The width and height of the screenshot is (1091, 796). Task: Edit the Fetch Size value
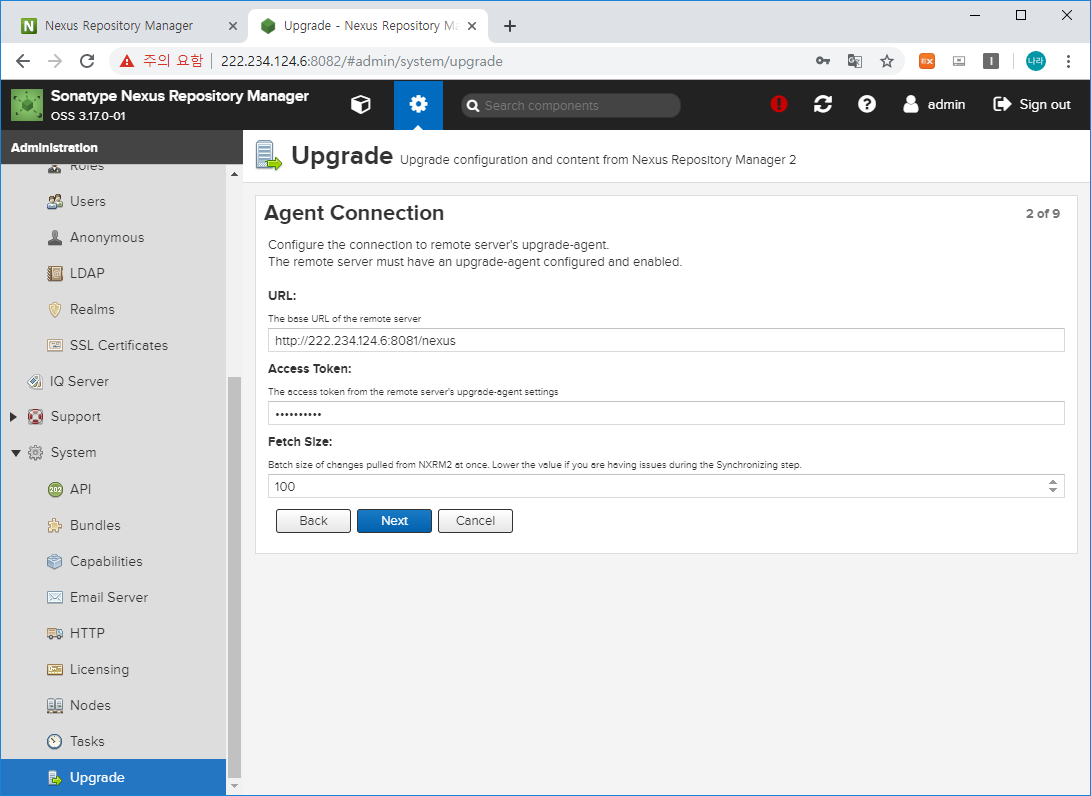coord(656,486)
